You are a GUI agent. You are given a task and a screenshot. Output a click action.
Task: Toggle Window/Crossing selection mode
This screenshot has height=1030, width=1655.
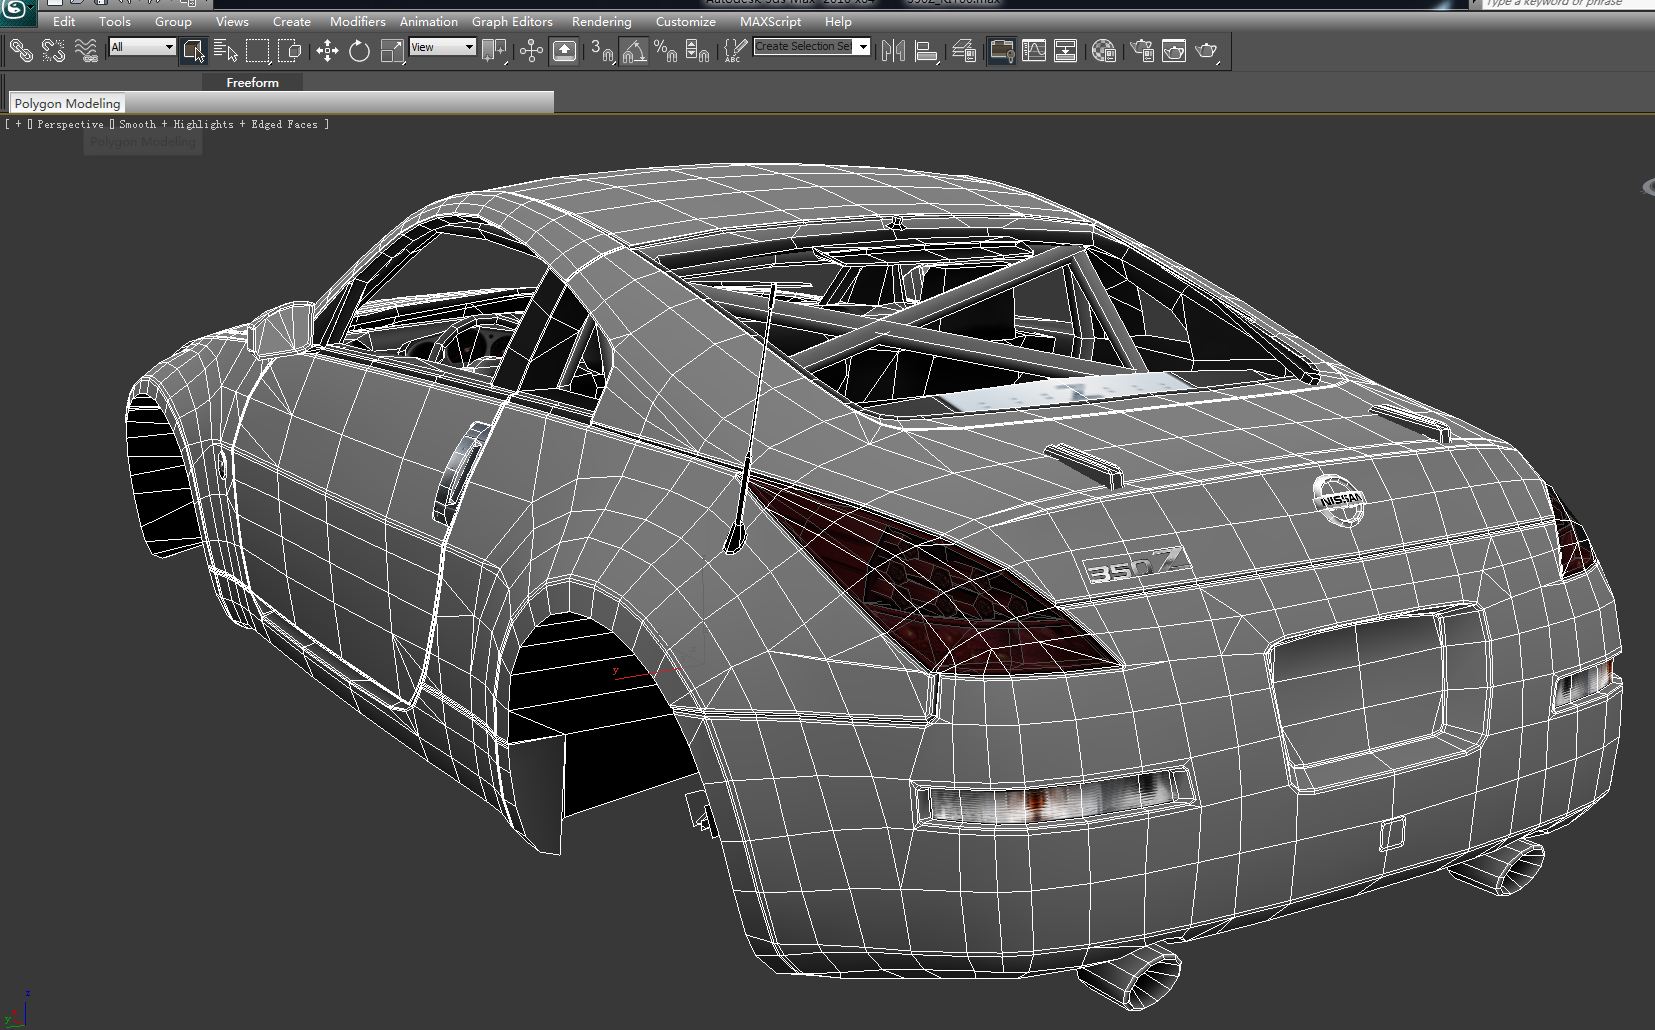click(x=290, y=50)
